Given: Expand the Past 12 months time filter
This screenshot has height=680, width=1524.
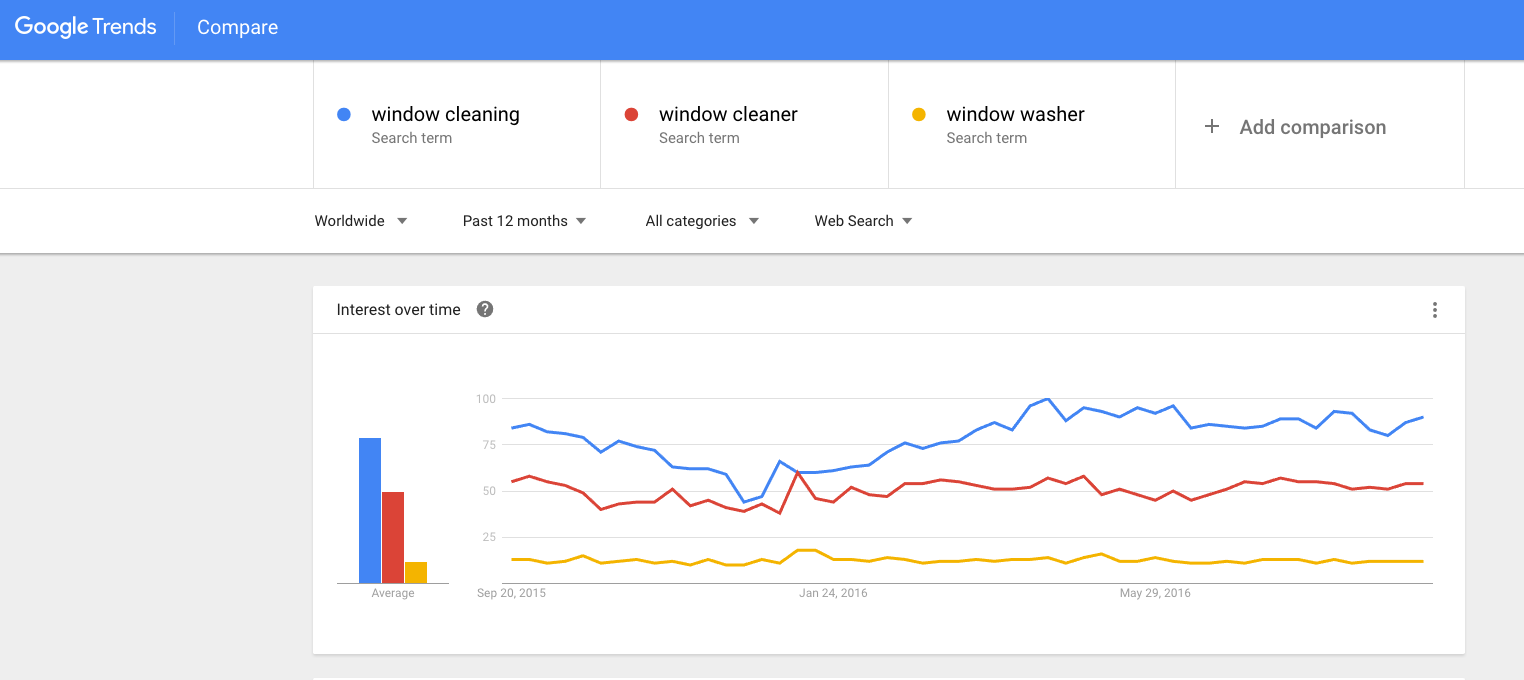Looking at the screenshot, I should pyautogui.click(x=524, y=221).
